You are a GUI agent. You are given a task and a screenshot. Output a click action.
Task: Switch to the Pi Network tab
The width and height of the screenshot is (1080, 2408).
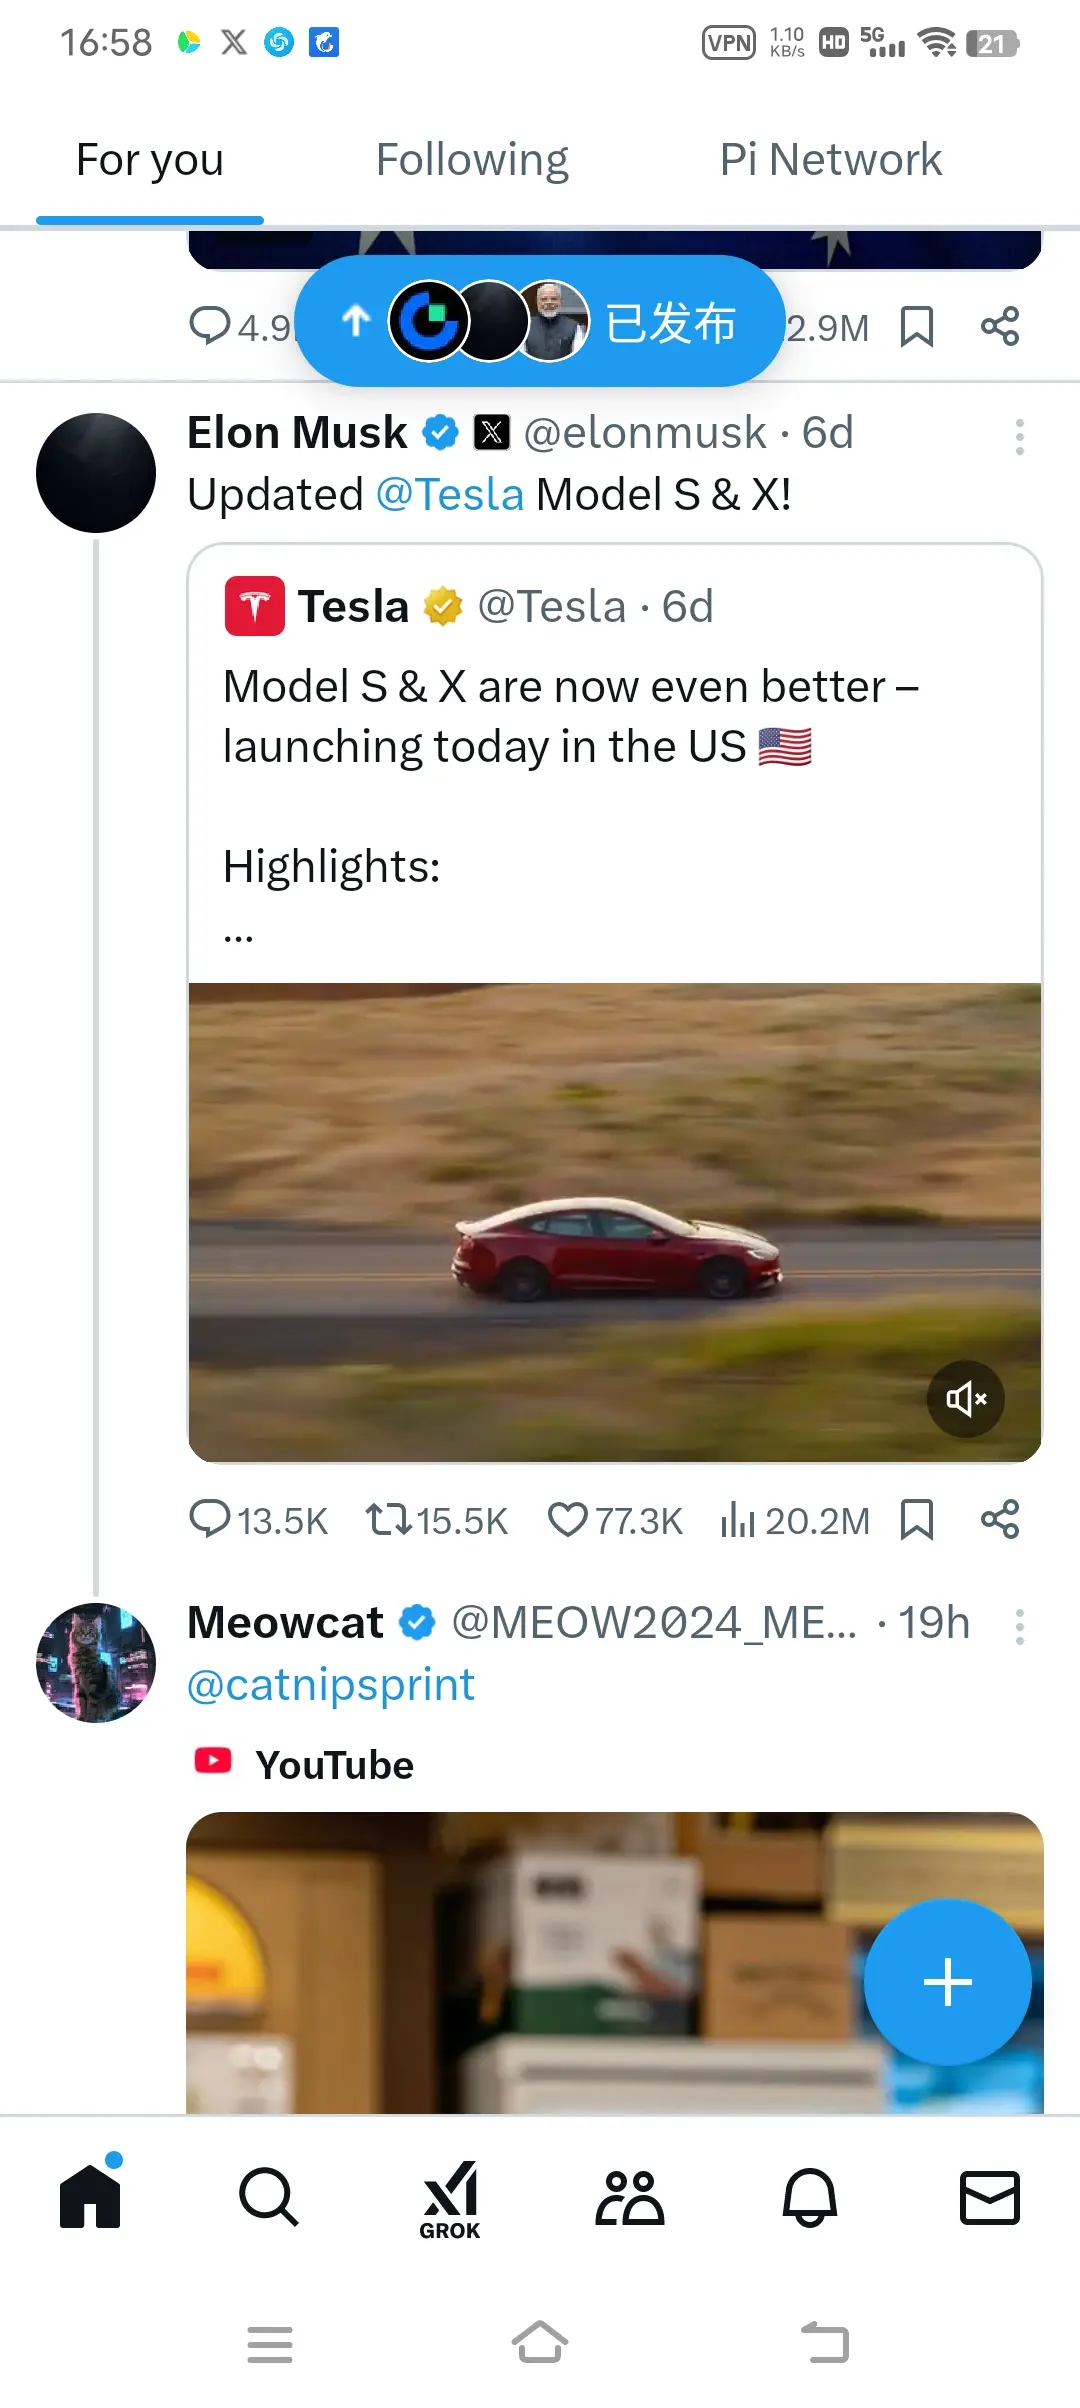[x=831, y=160]
